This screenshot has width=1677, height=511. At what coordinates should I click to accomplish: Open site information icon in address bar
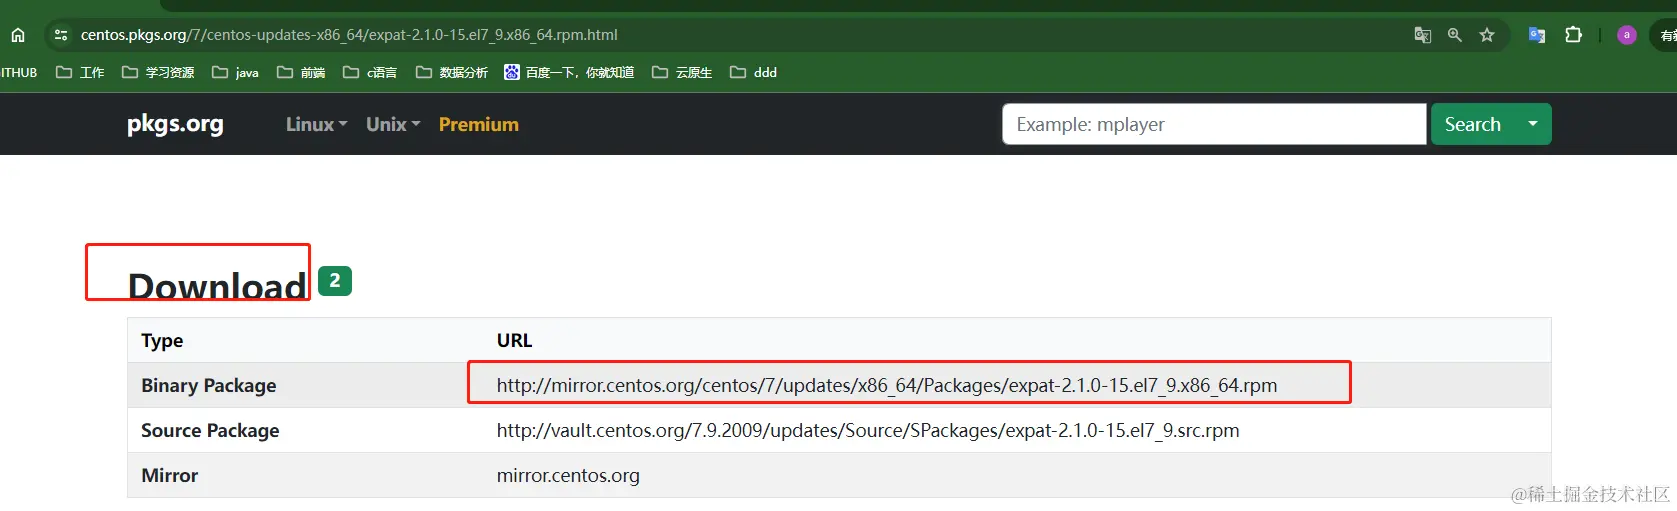(x=61, y=35)
